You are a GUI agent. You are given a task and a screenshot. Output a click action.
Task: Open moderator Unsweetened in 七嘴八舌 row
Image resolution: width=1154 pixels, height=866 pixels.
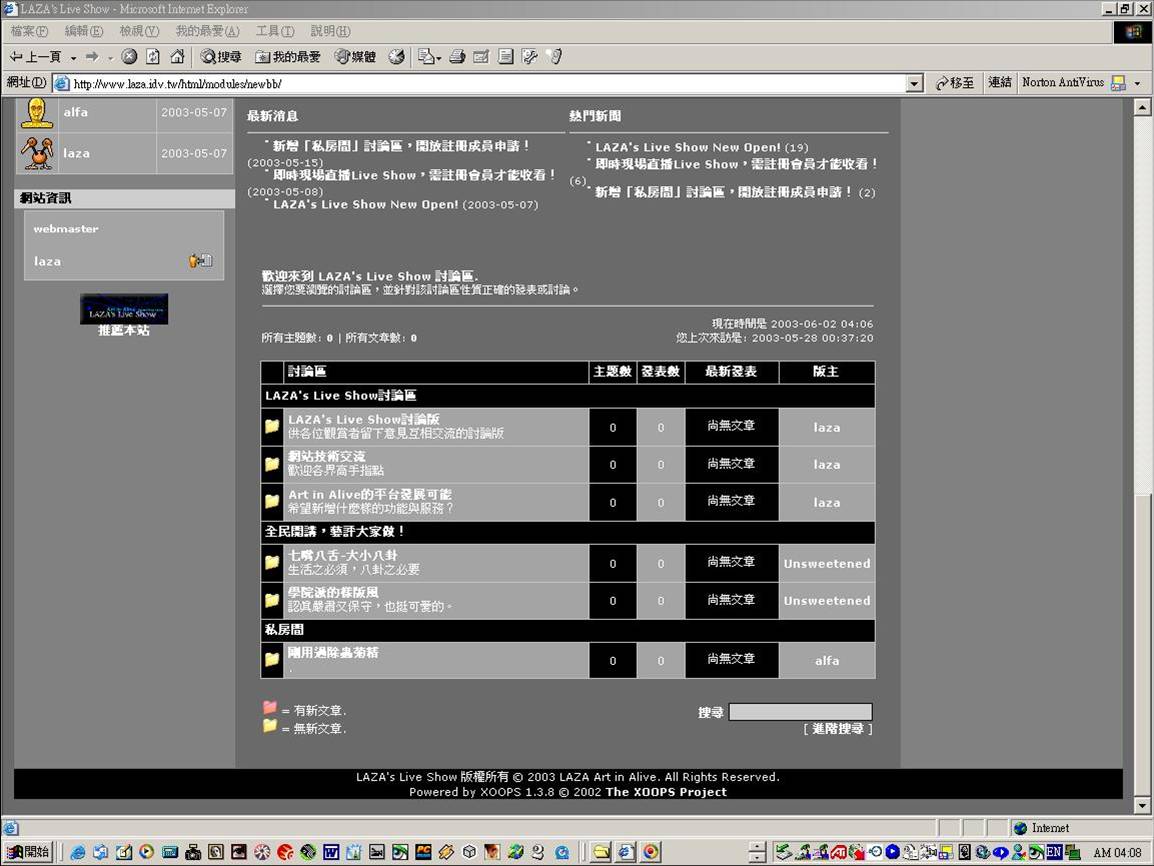pos(826,564)
